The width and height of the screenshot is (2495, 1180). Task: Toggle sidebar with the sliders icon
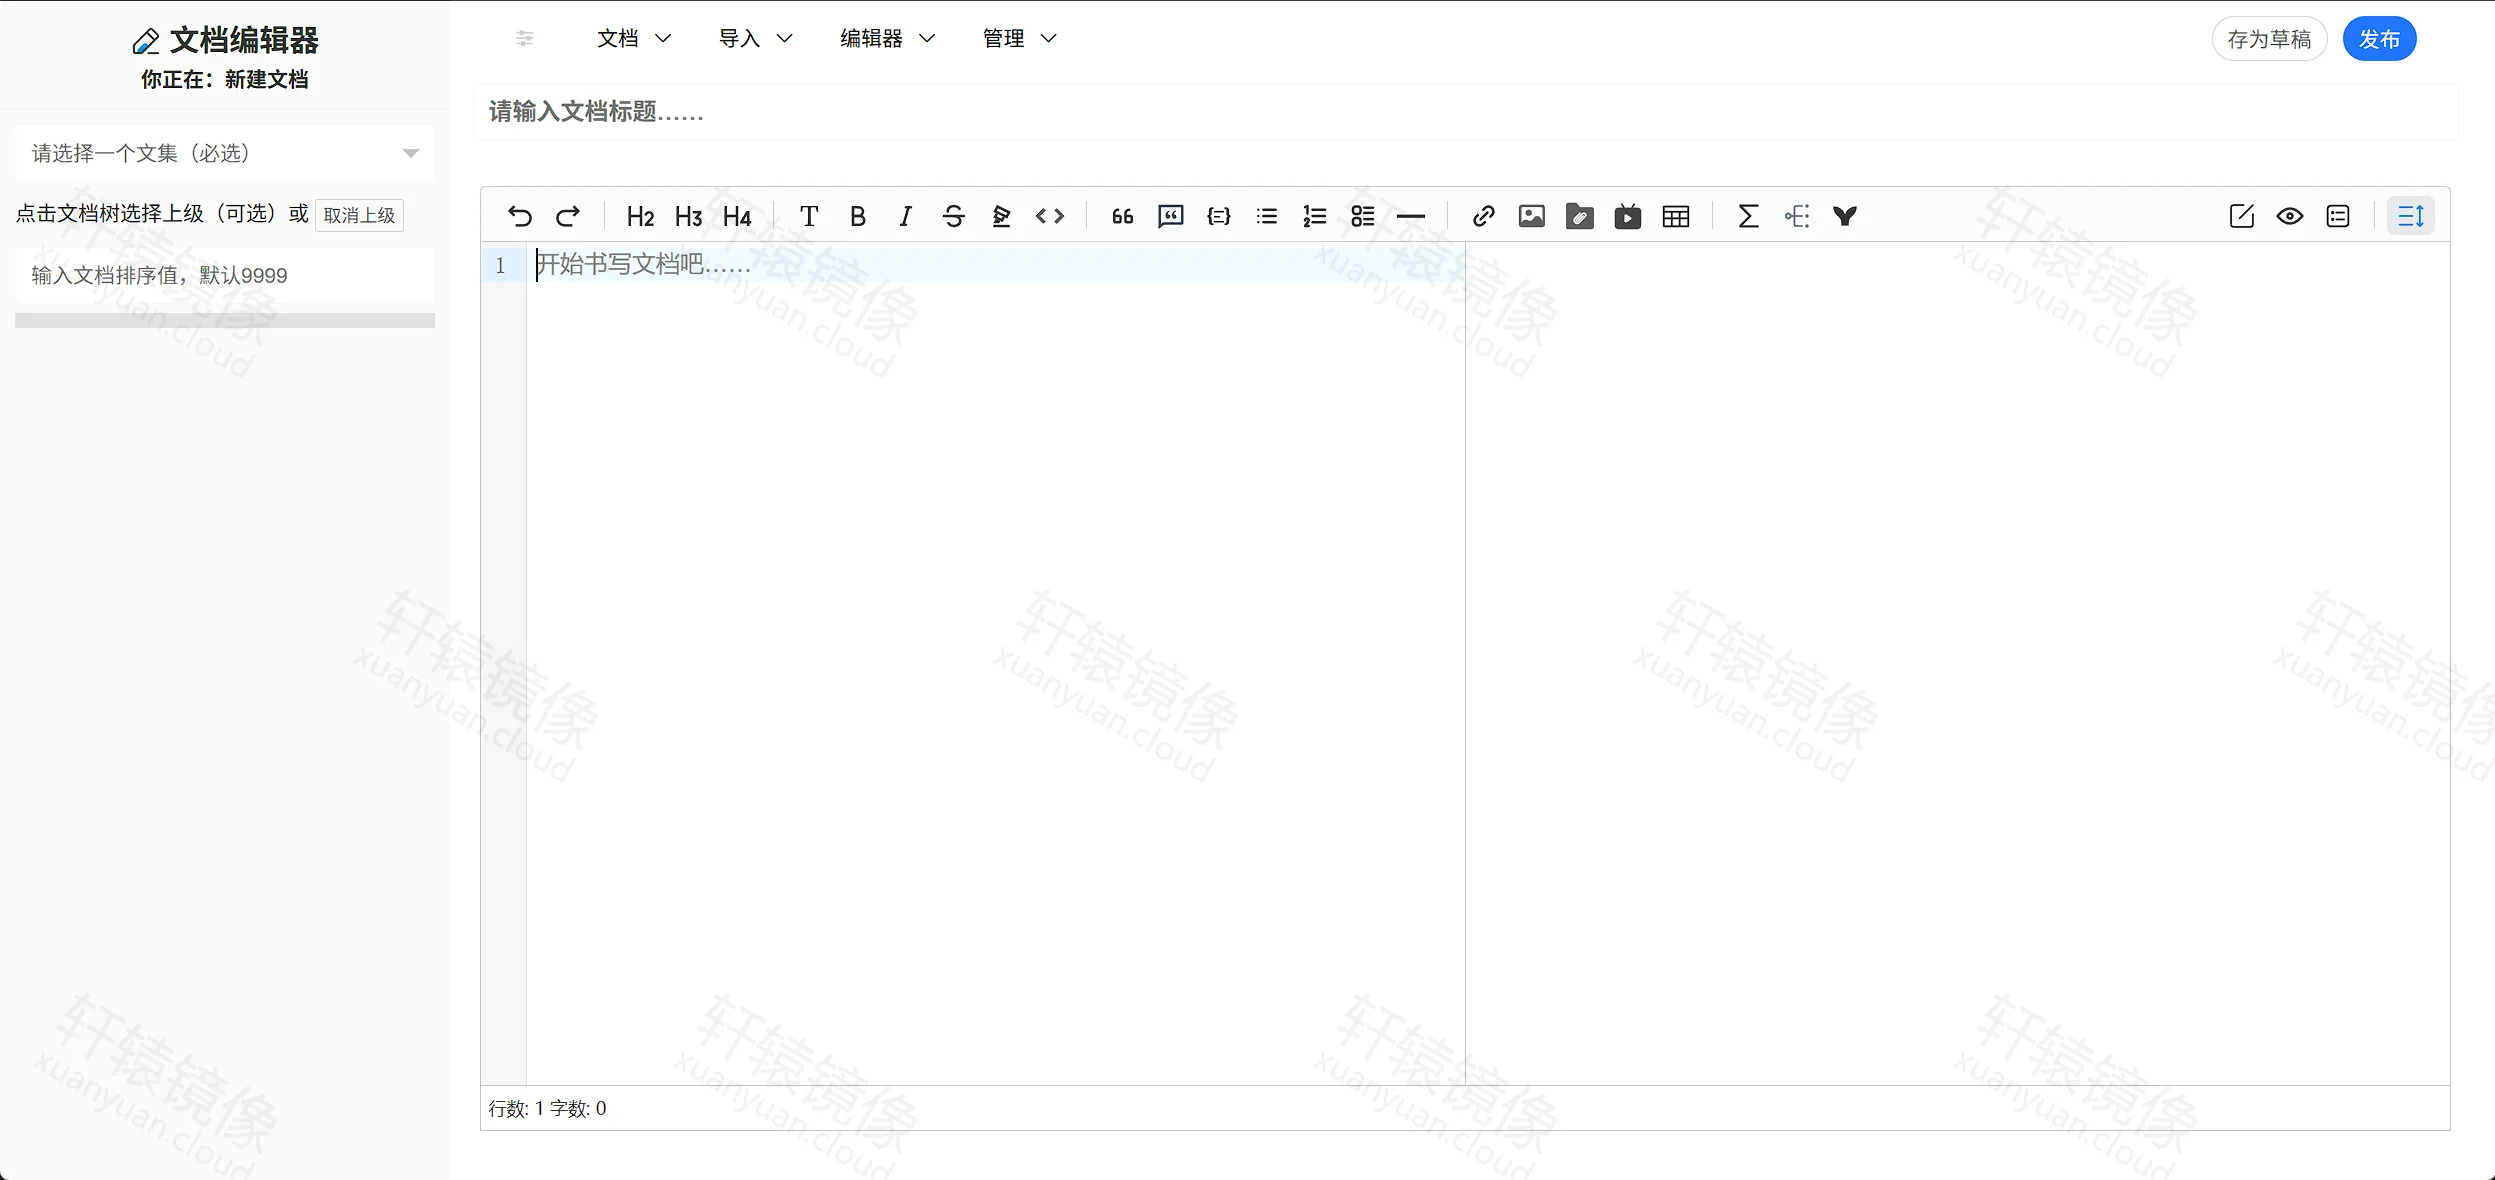(x=525, y=39)
